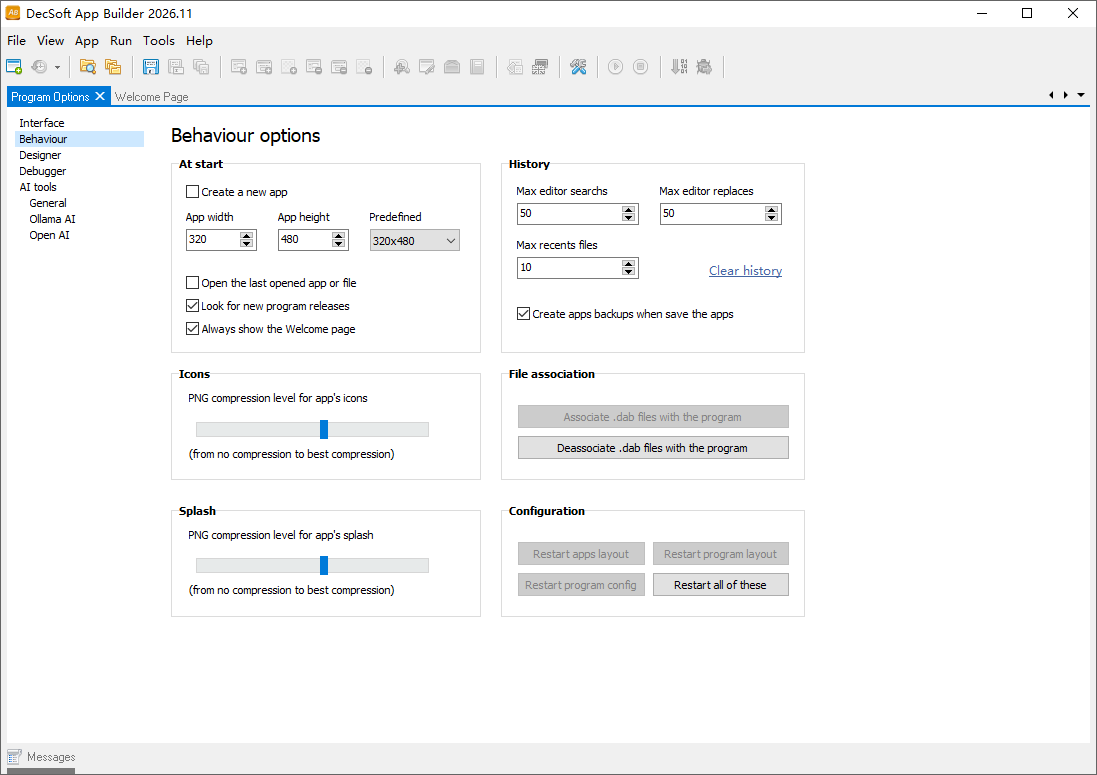Click Restart apps layout button
1097x775 pixels.
click(x=581, y=554)
